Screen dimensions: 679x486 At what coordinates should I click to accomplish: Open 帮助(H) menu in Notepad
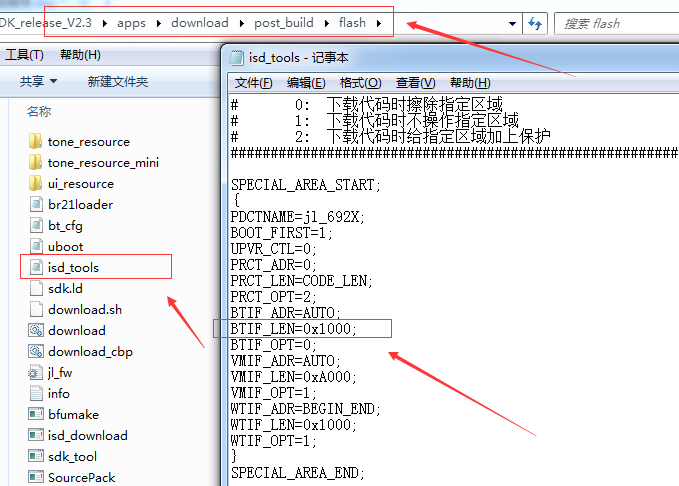click(470, 83)
